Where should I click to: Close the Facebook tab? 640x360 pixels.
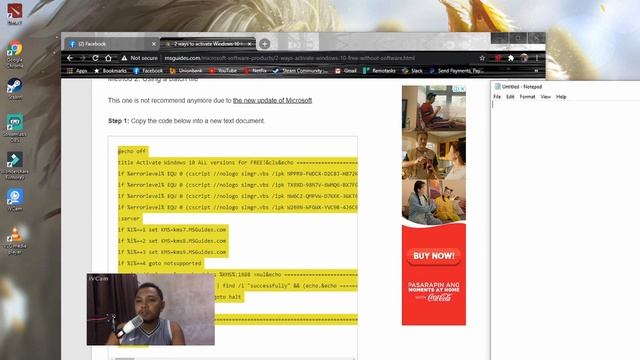tap(153, 44)
